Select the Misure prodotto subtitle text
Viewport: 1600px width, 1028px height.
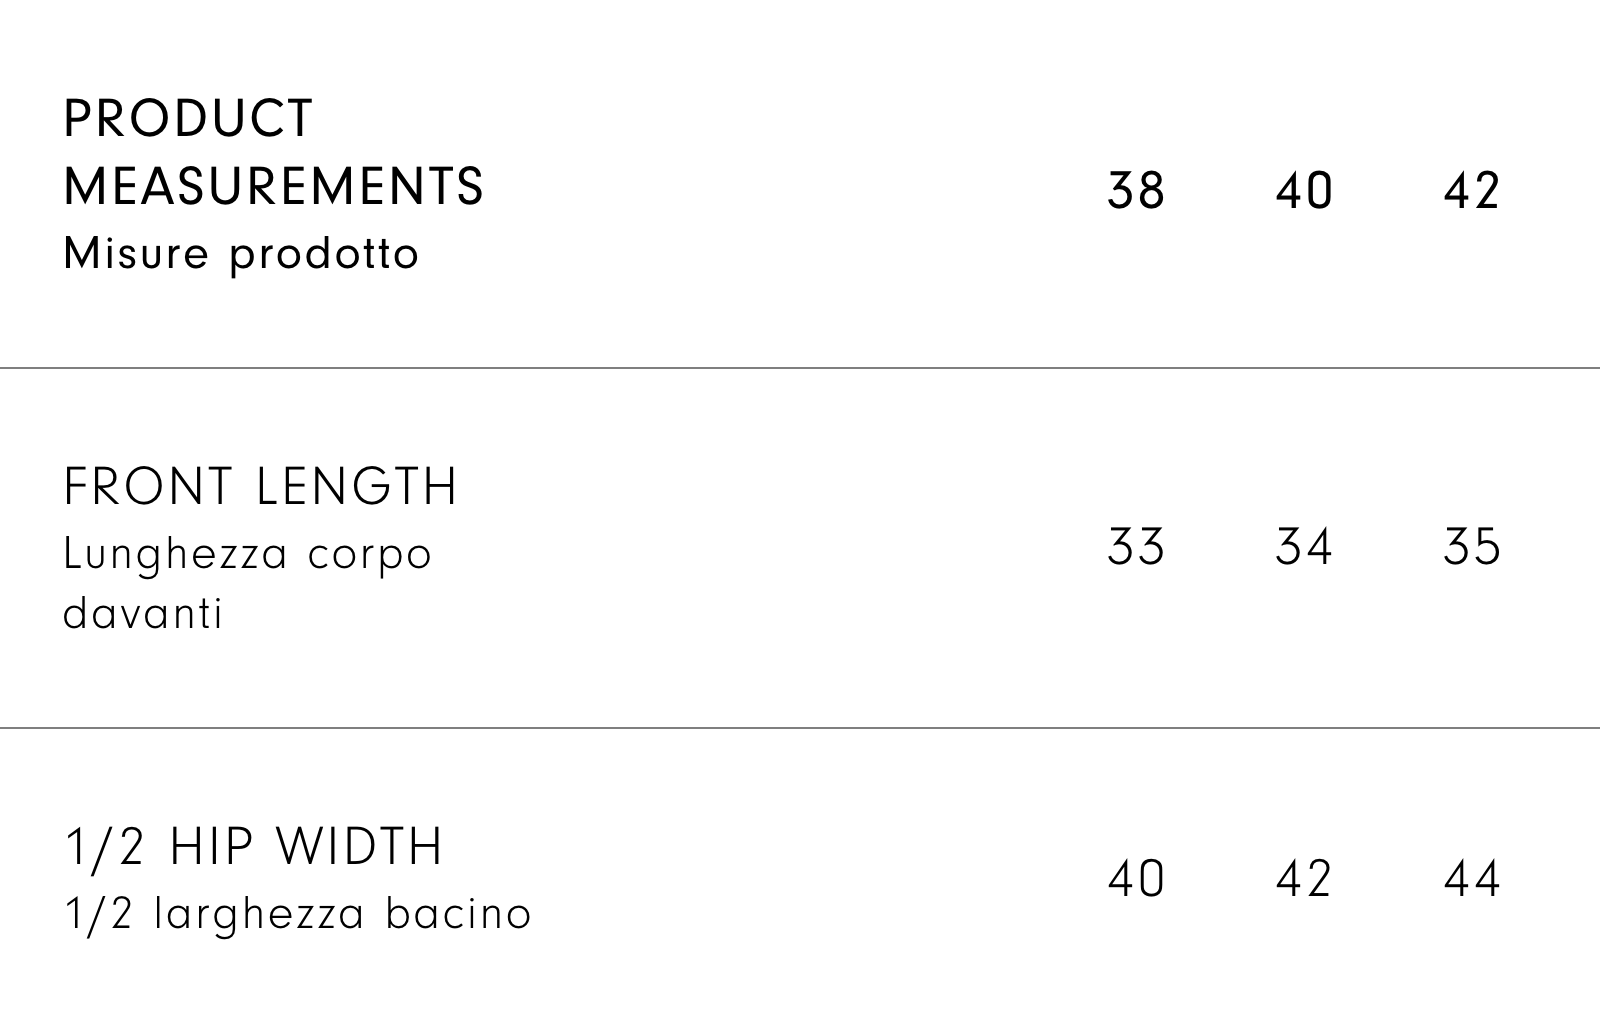241,254
